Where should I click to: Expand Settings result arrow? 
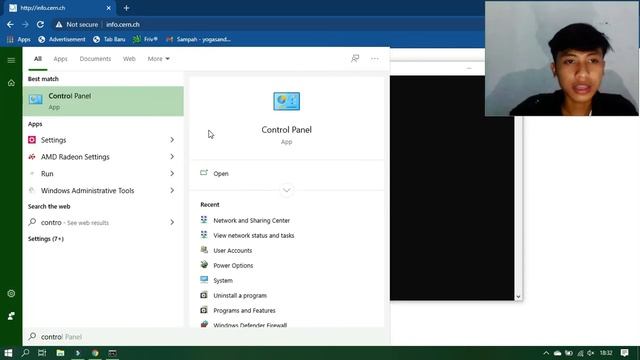pos(172,140)
